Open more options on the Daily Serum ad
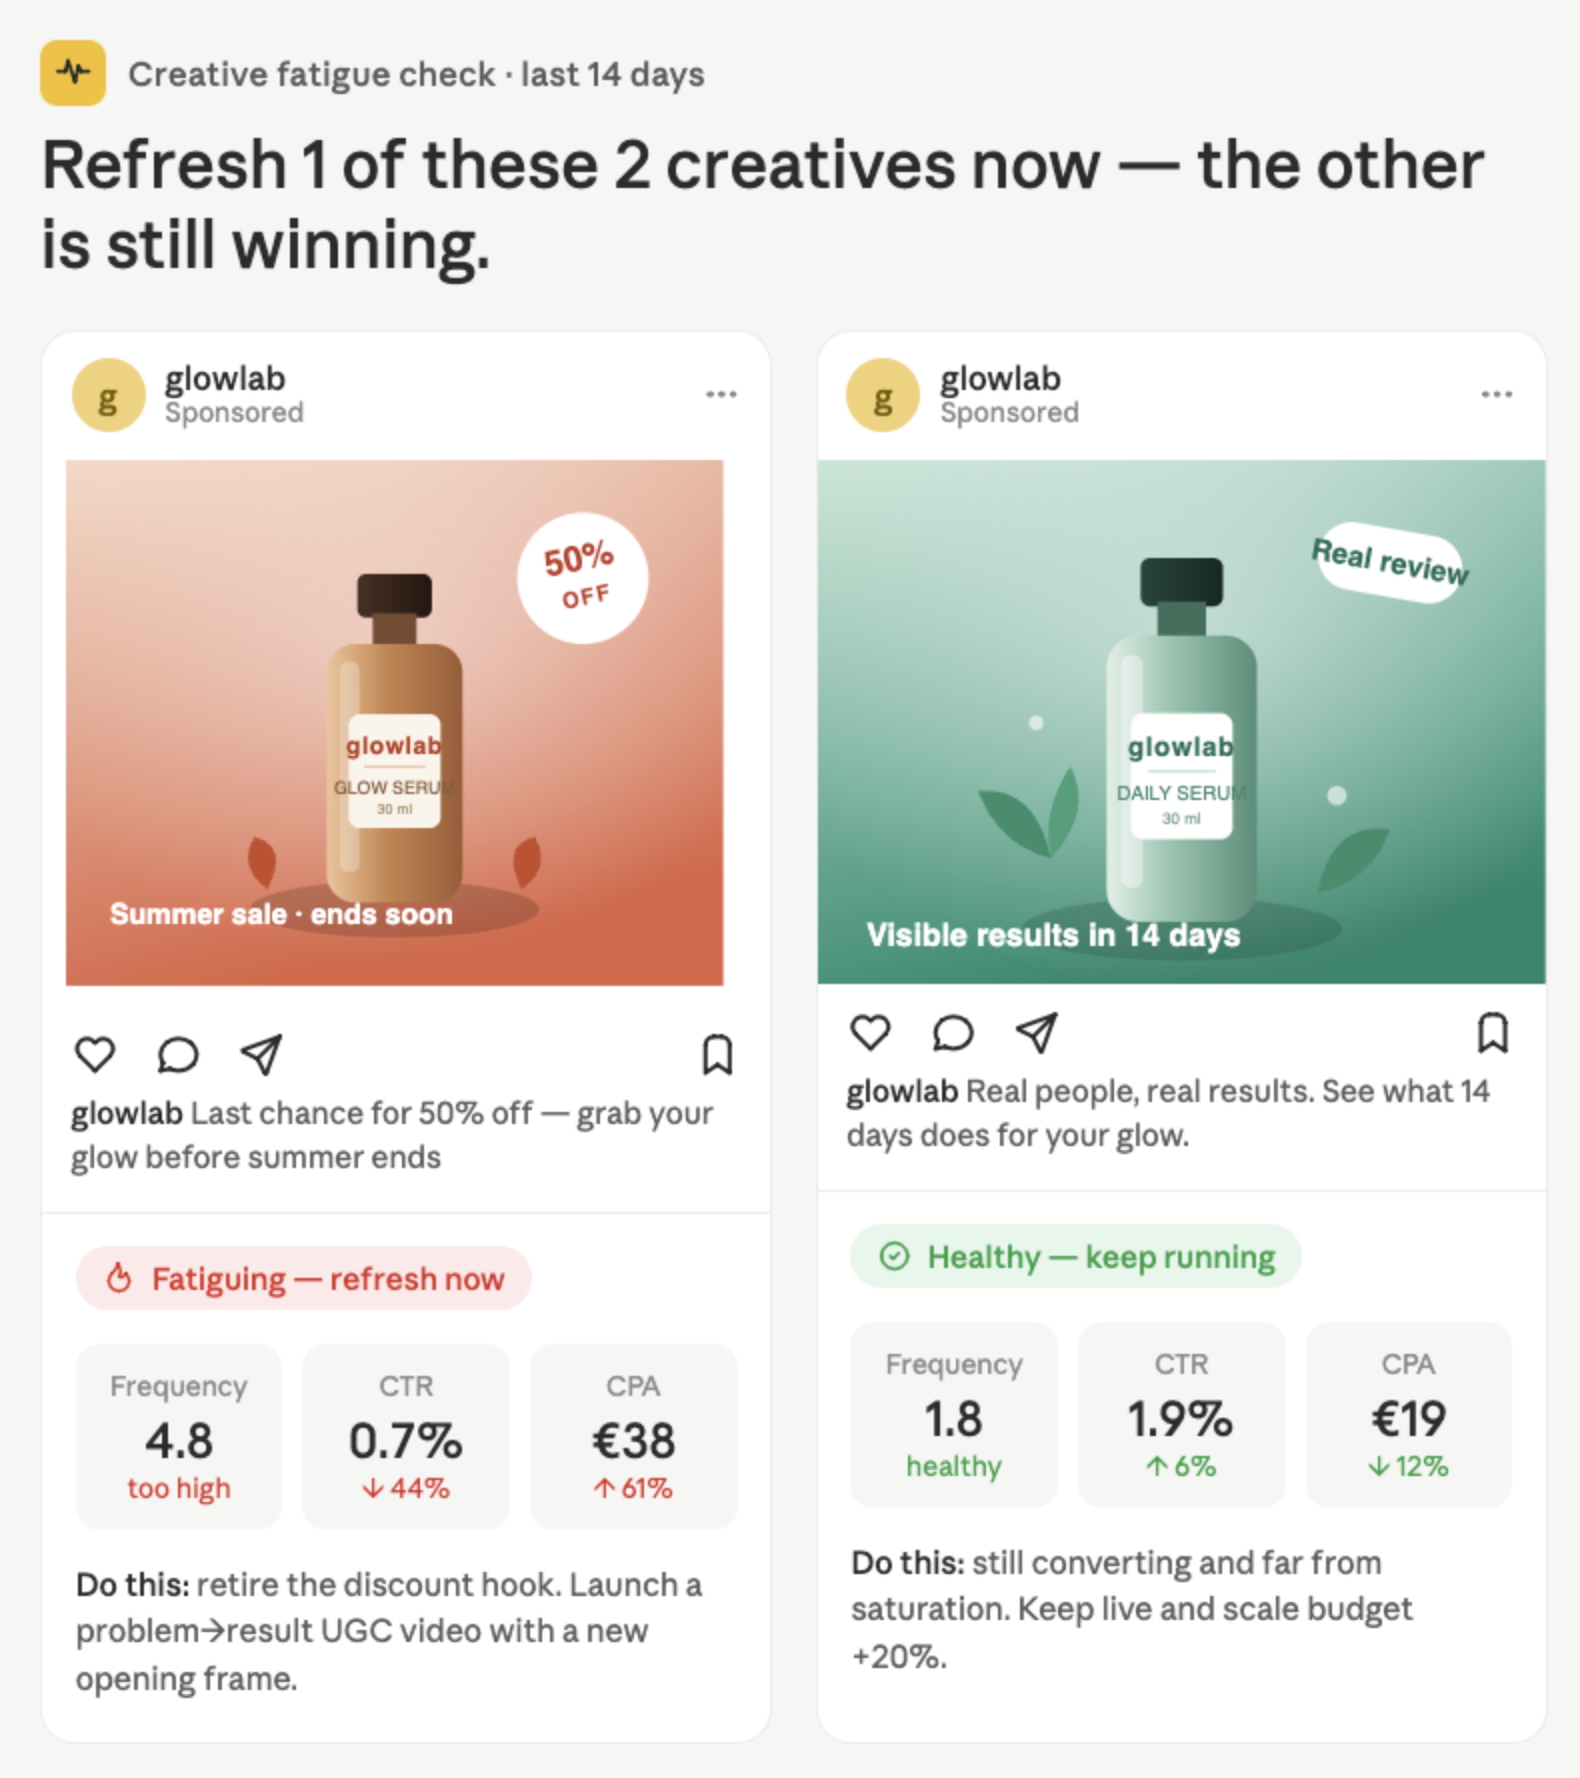This screenshot has height=1778, width=1580. (x=1497, y=394)
